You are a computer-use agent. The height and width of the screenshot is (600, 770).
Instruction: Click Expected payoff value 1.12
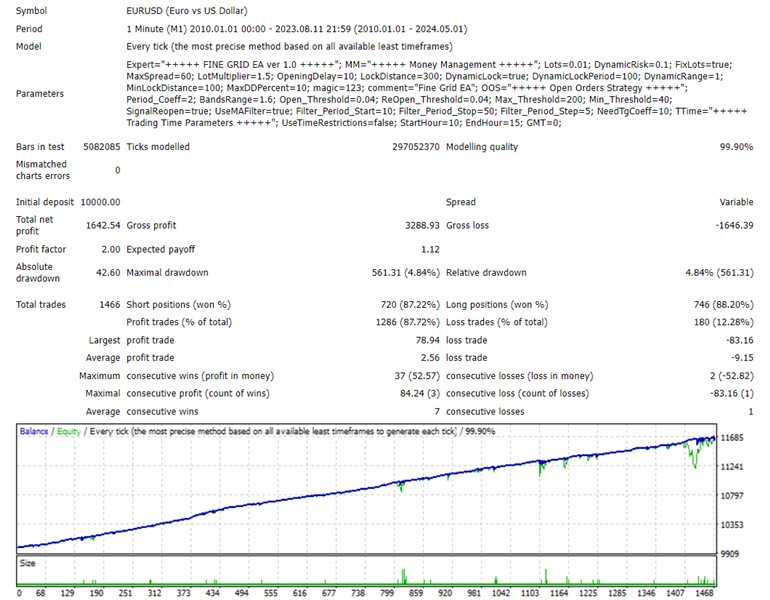click(430, 249)
